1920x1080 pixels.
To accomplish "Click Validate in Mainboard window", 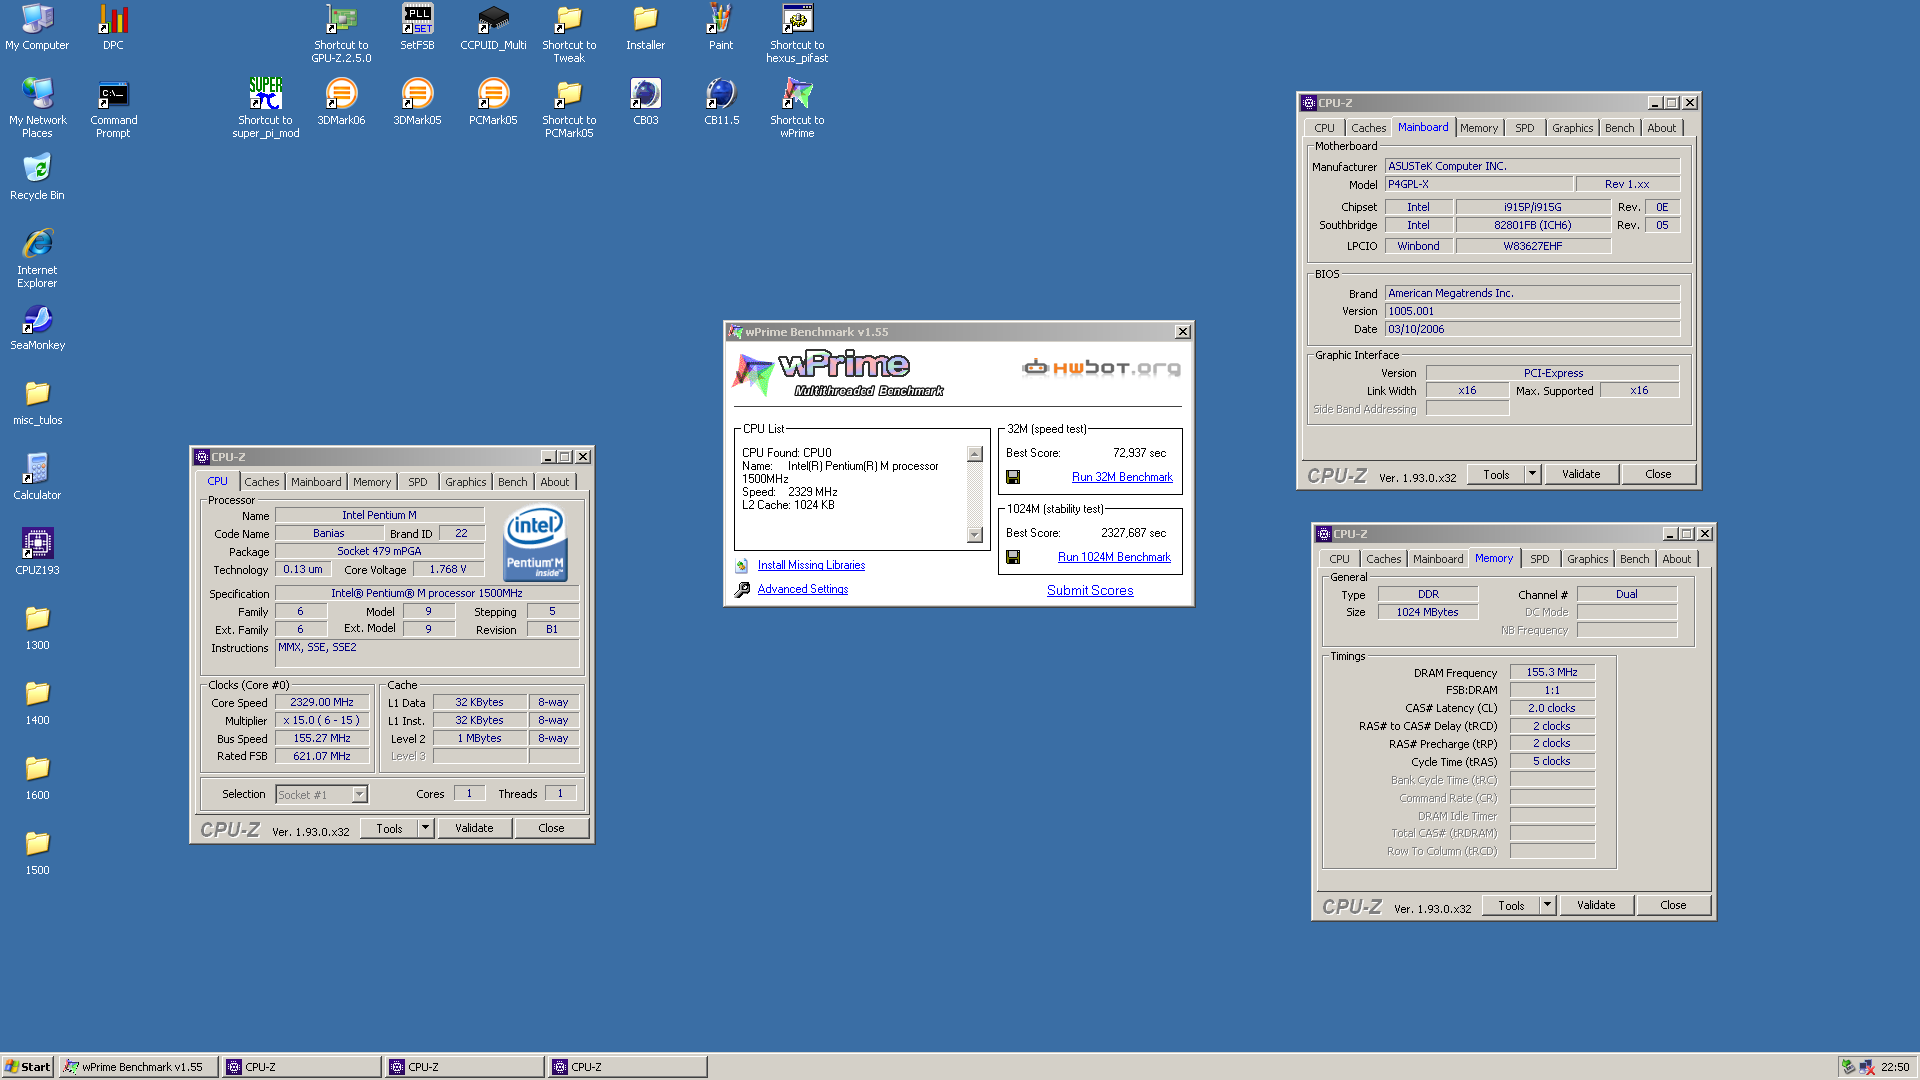I will coord(1581,474).
